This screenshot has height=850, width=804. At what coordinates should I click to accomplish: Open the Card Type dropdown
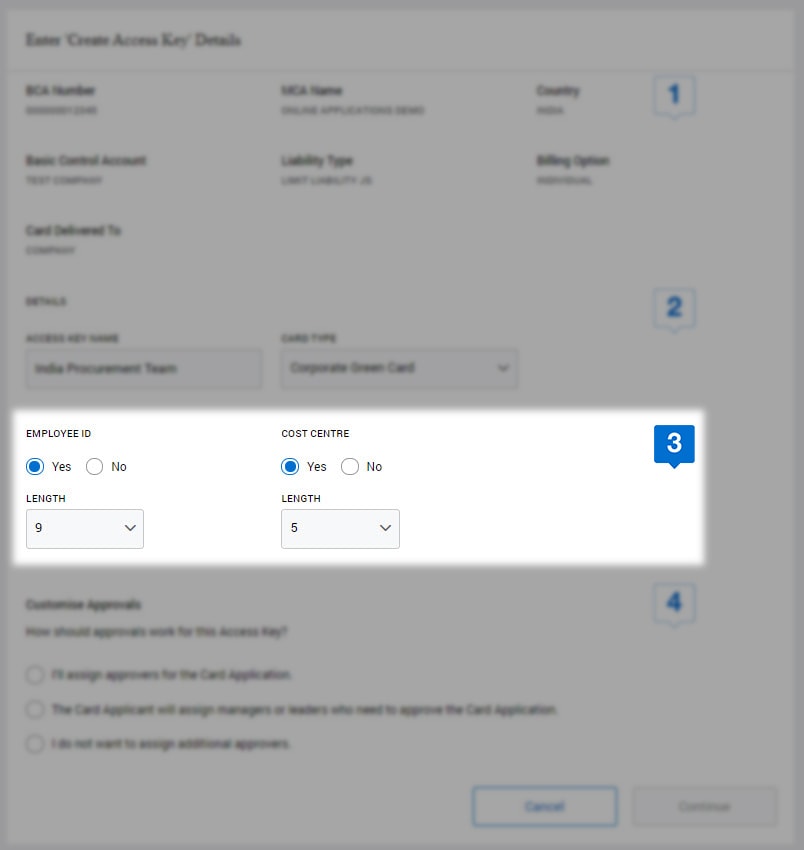(398, 368)
